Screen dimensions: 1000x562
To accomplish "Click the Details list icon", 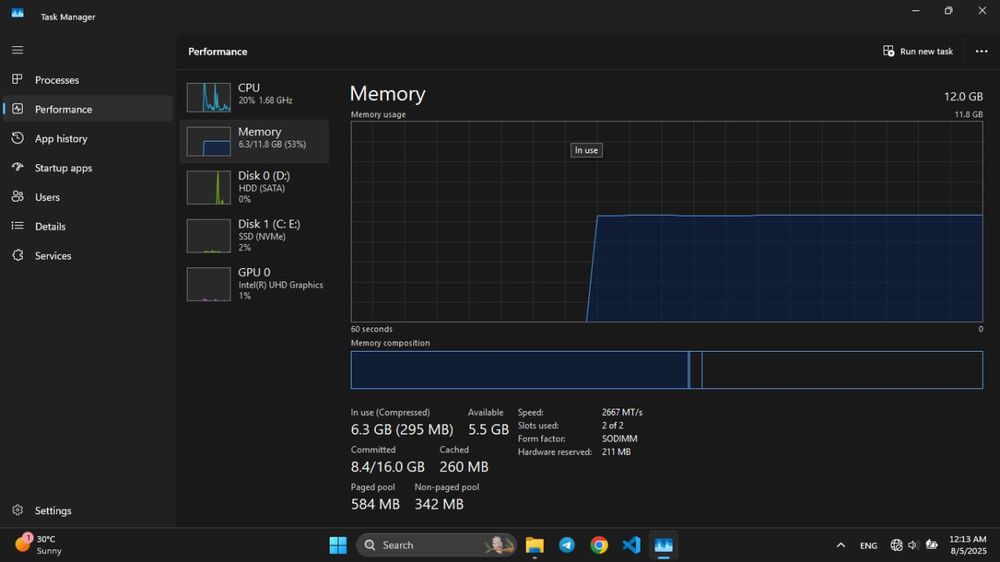I will tap(17, 226).
